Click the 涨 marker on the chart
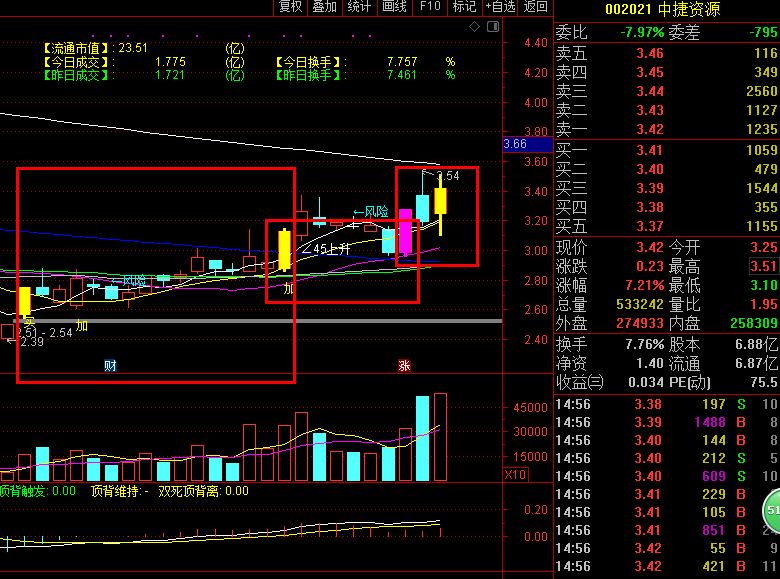 click(x=404, y=366)
